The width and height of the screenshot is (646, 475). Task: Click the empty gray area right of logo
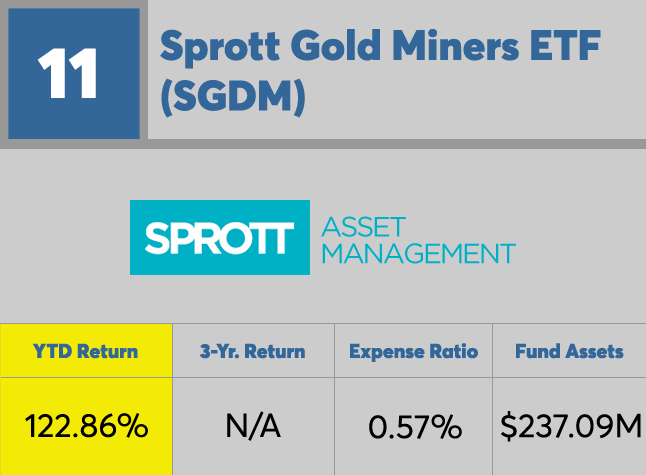coord(580,238)
